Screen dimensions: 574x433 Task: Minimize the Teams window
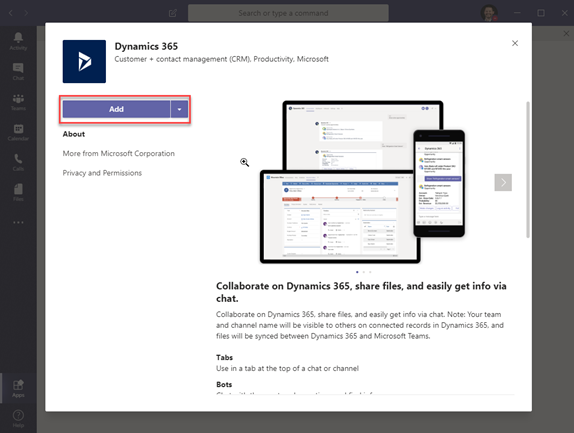[517, 13]
